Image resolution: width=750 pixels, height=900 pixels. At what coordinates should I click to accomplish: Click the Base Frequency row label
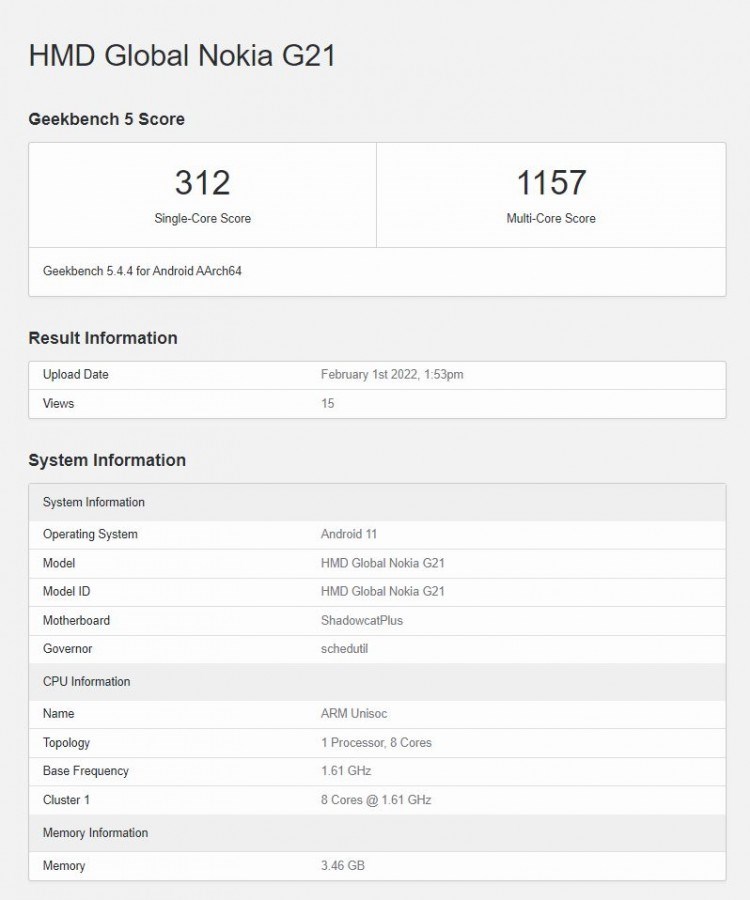(x=86, y=771)
